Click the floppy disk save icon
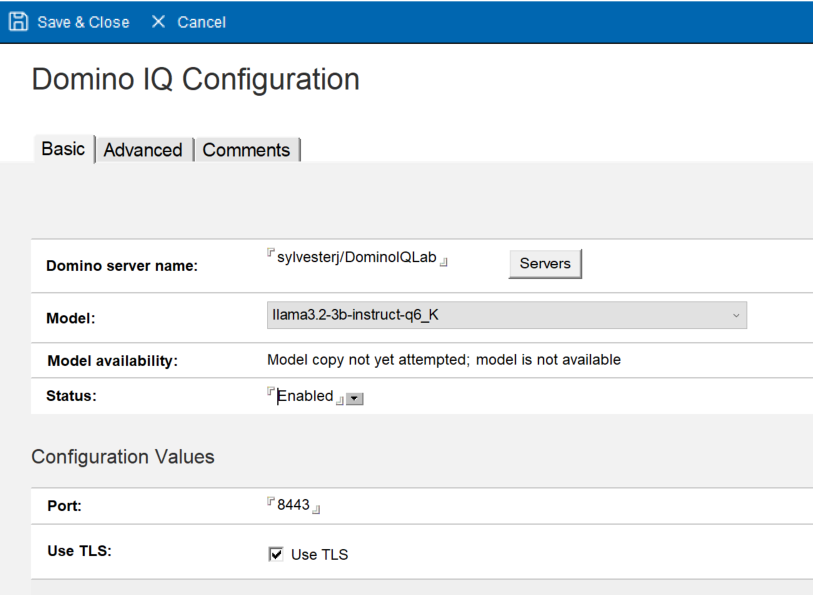Screen dimensions: 813x595 pos(18,21)
